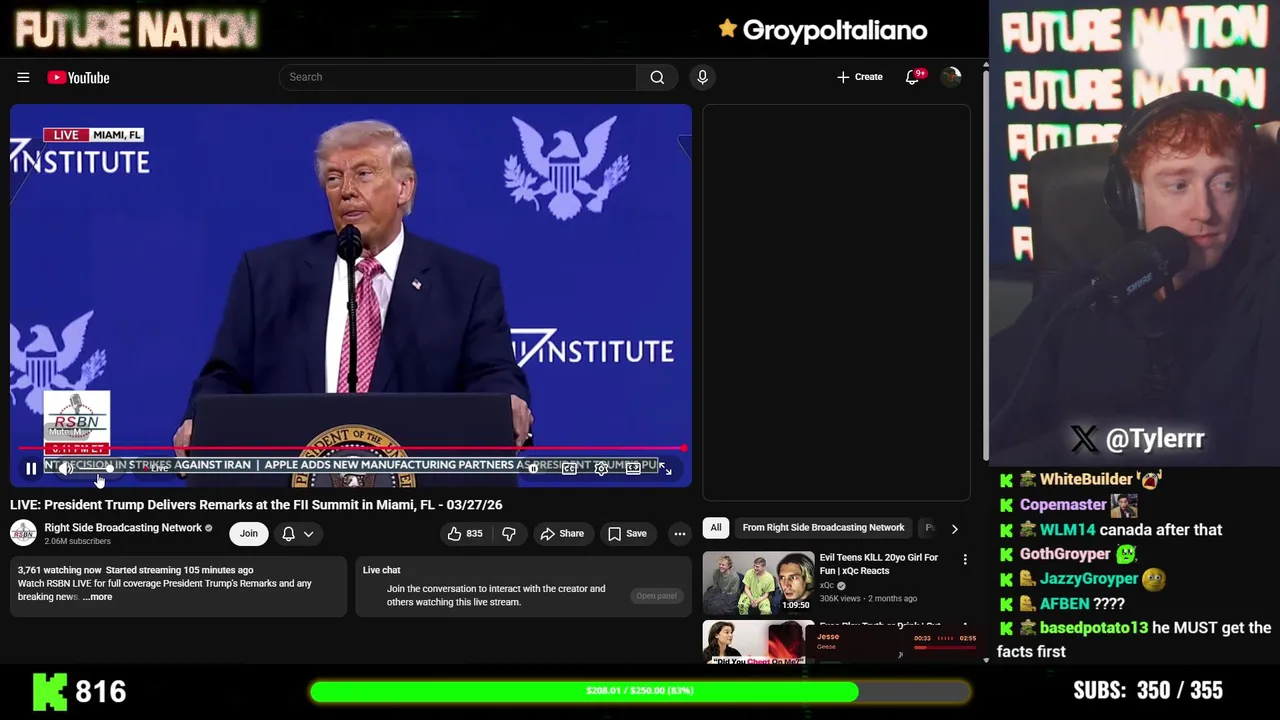Start voice search with the microphone
The width and height of the screenshot is (1280, 720).
click(x=702, y=77)
